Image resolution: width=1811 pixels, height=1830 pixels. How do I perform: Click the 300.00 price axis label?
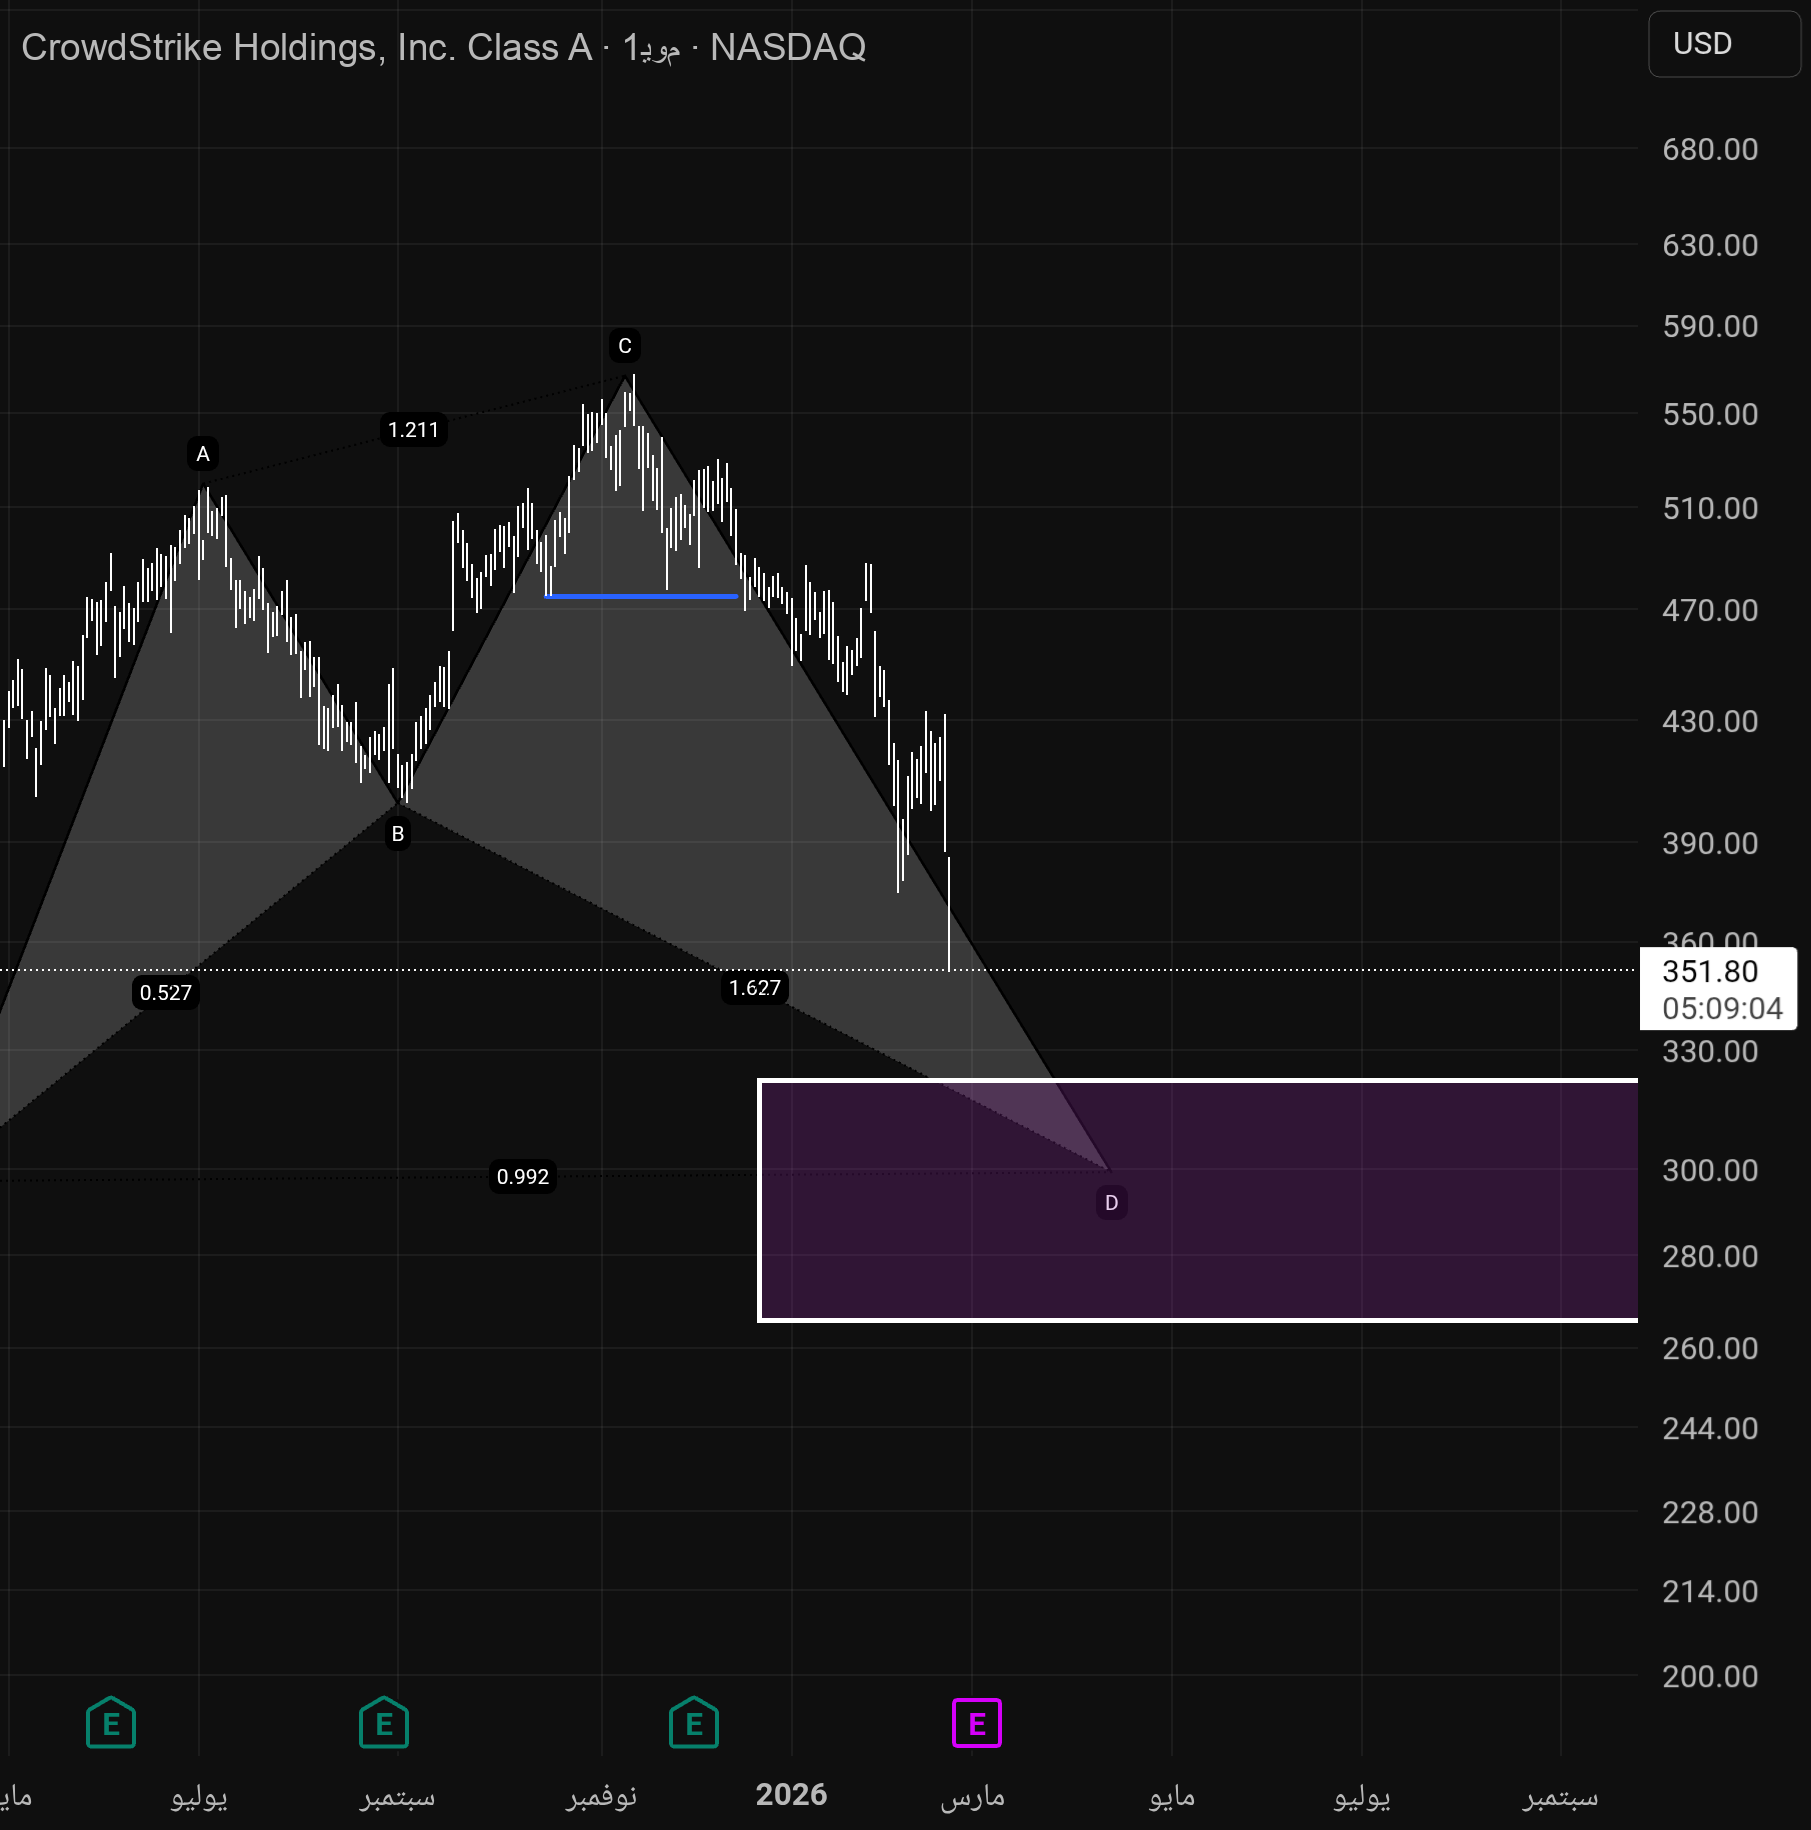click(1709, 1170)
